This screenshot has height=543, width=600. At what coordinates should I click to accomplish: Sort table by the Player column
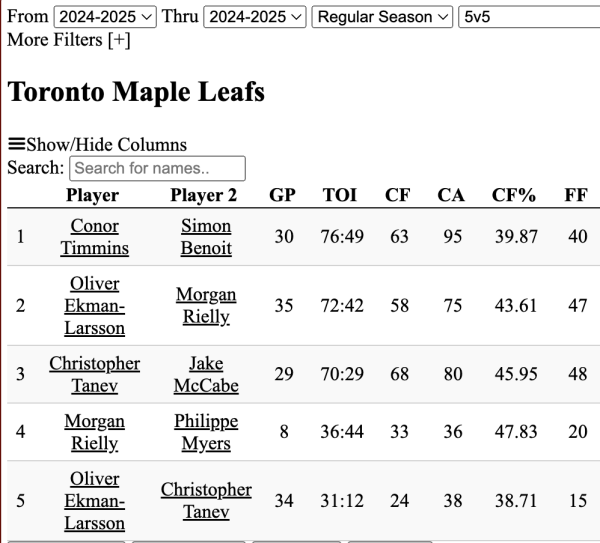coord(92,195)
